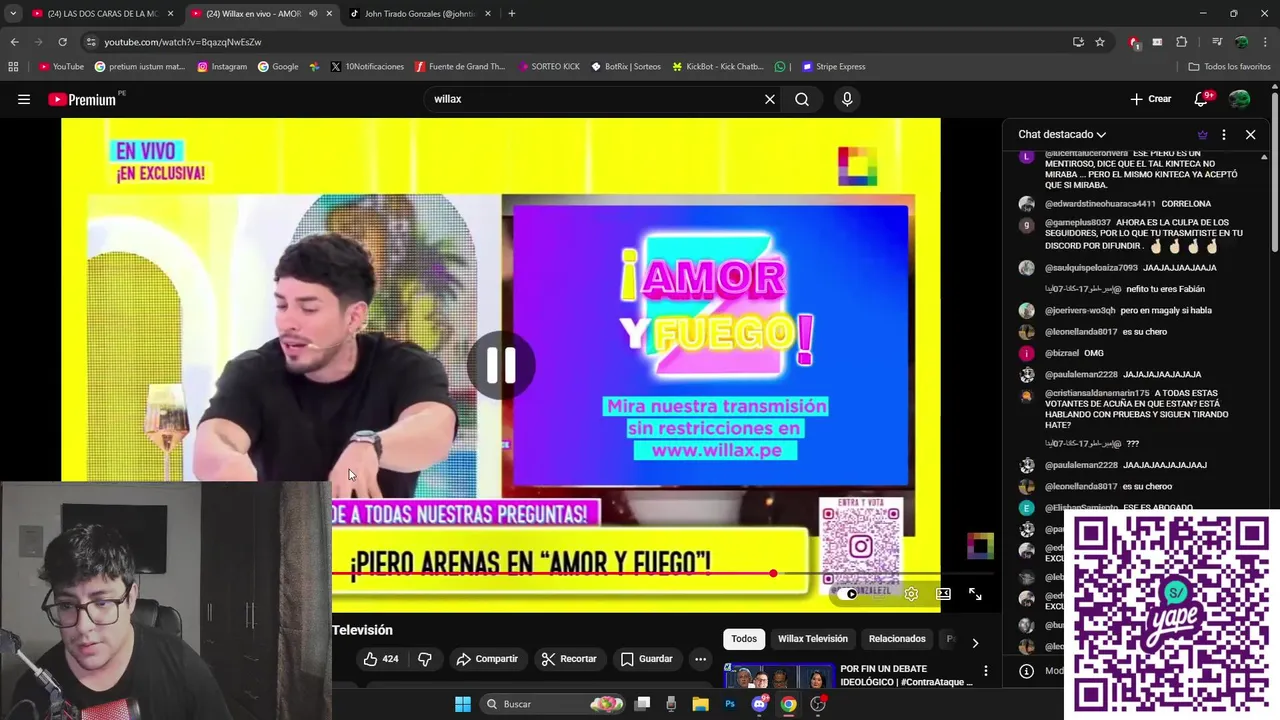Open KickBot bookmark

718,67
